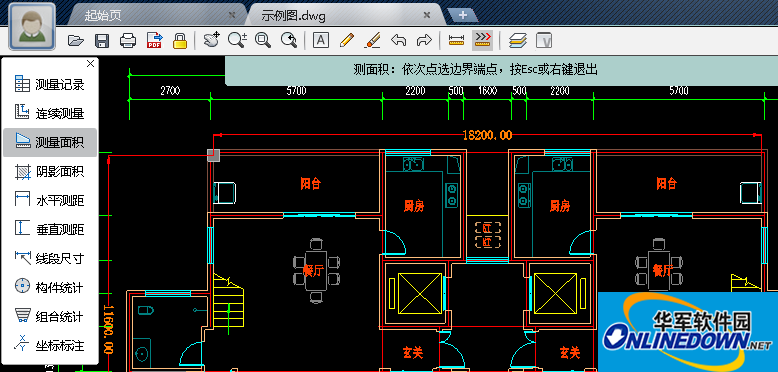This screenshot has width=778, height=372.
Task: Click the right 玄关 label
Action: [x=570, y=353]
